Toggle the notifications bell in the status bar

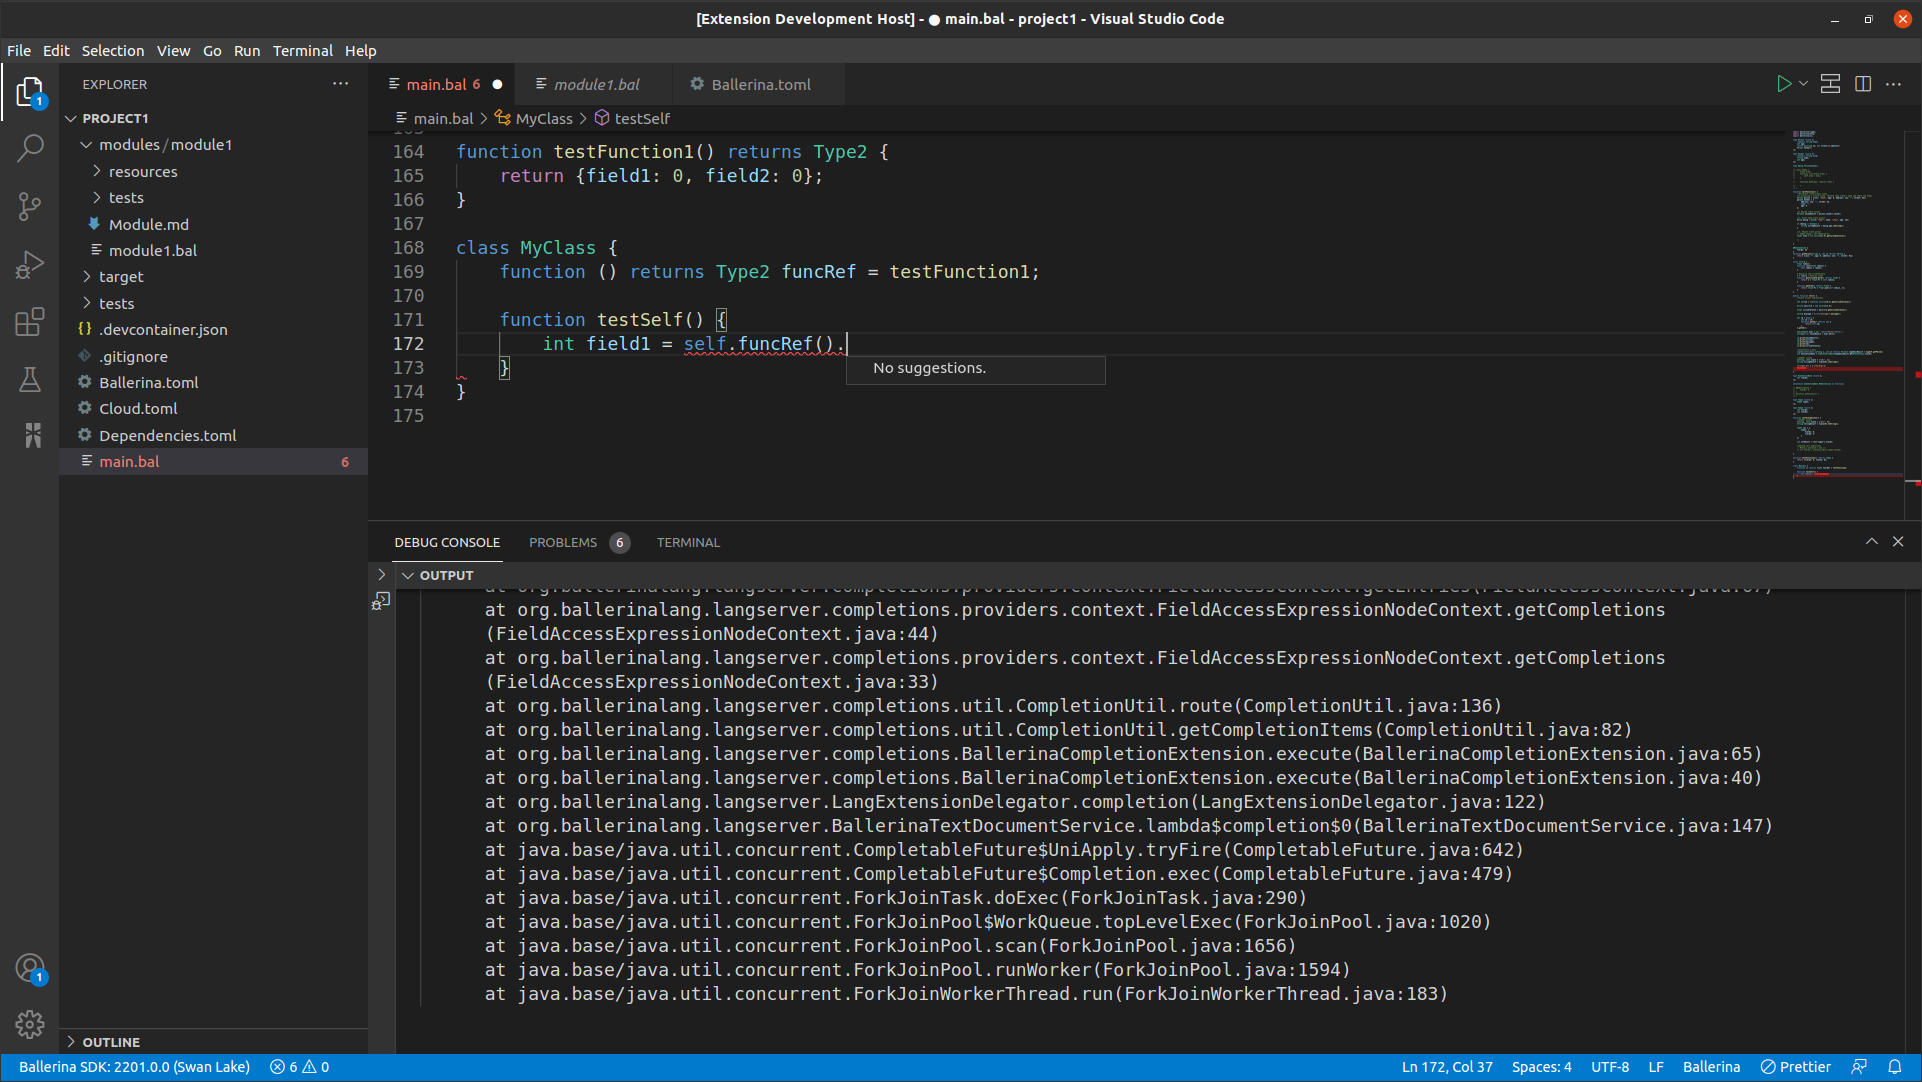1894,1067
